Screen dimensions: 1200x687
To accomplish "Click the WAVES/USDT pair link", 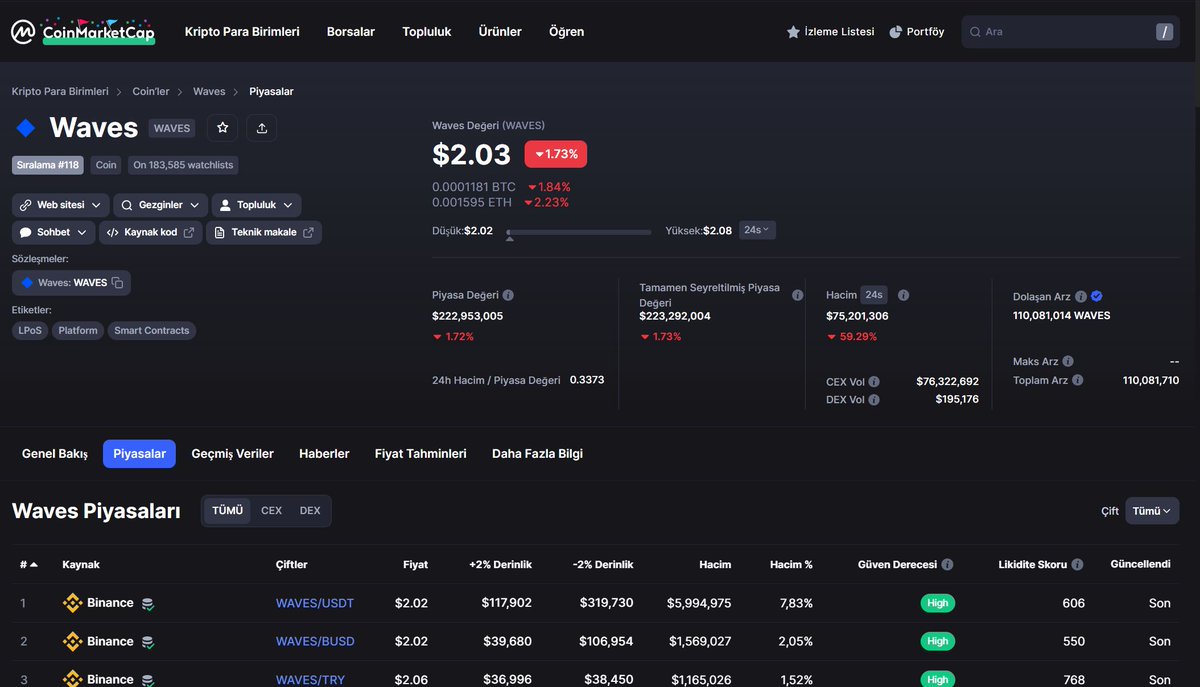I will tap(315, 603).
